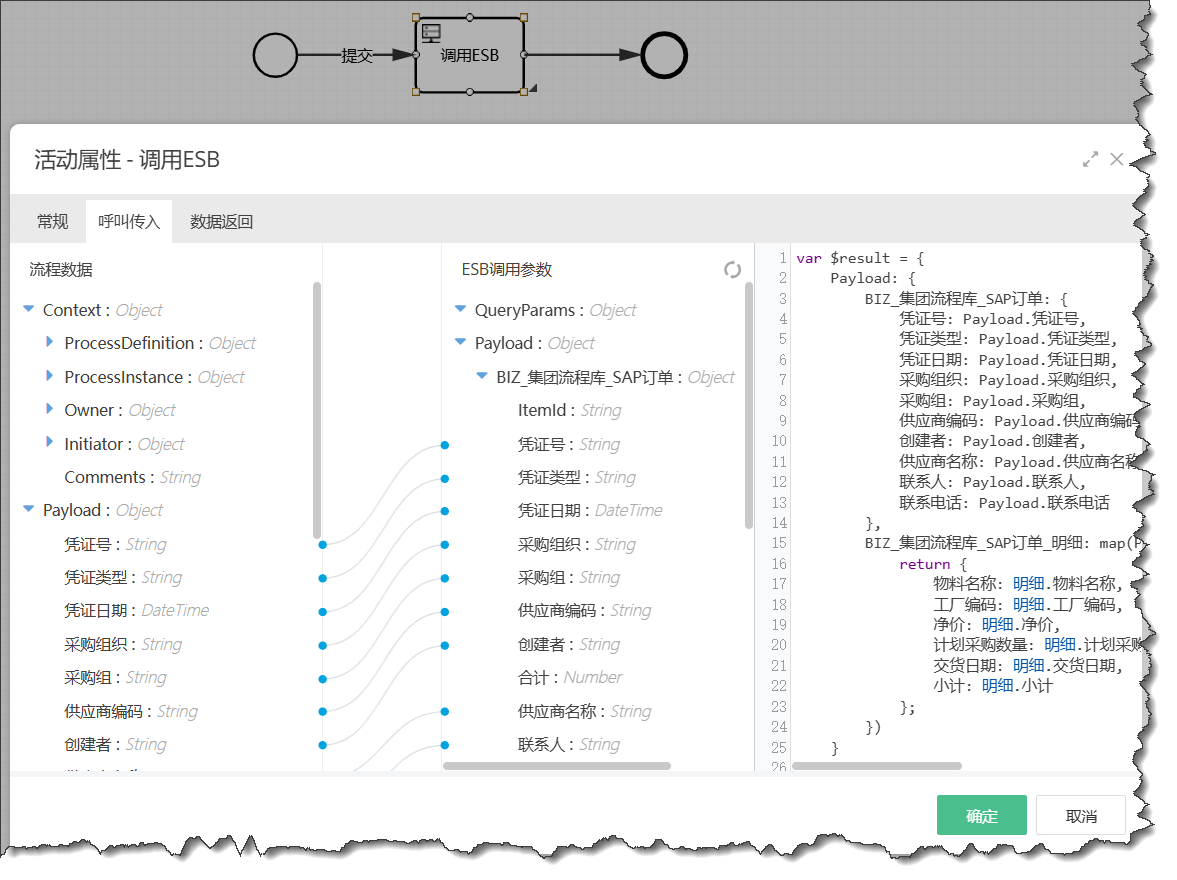The width and height of the screenshot is (1177, 880).
Task: Collapse the BIZ_集团流程库_SAP订单 node
Action: [x=482, y=377]
